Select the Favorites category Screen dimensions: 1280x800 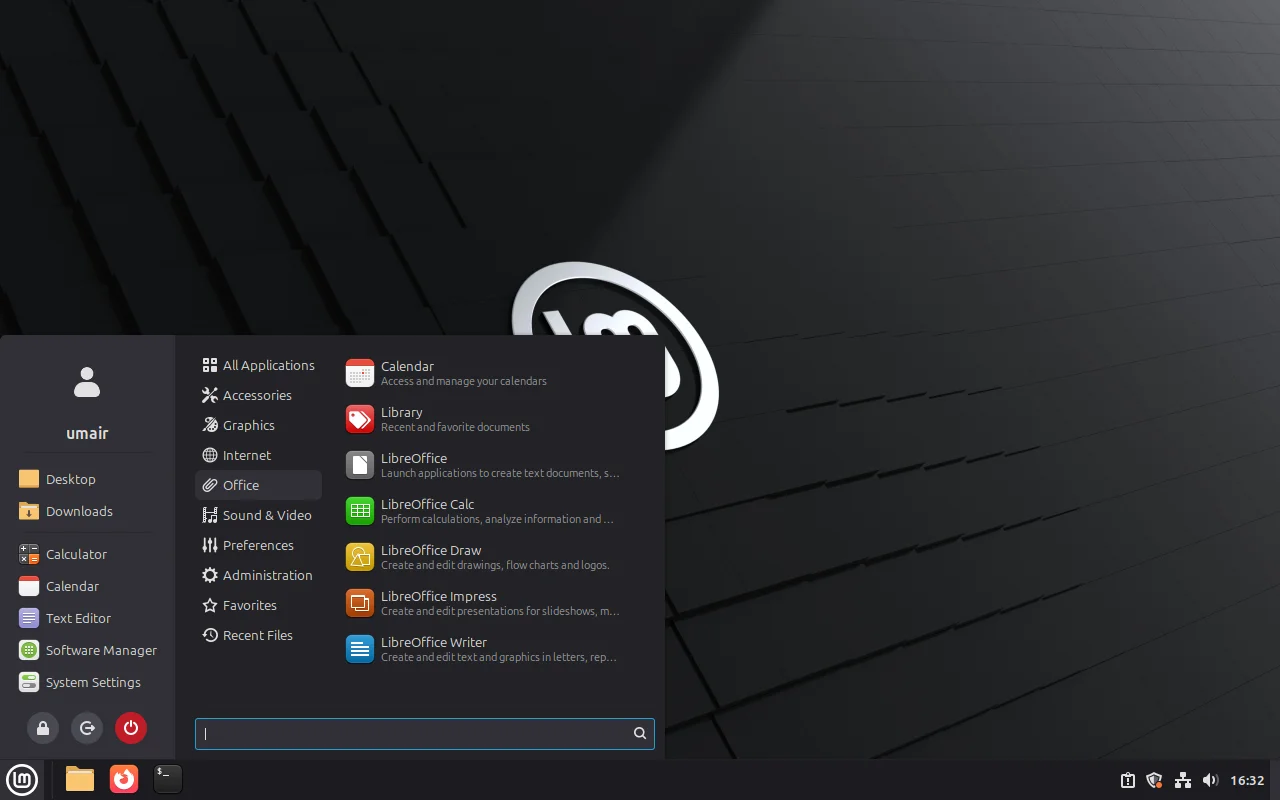(258, 605)
